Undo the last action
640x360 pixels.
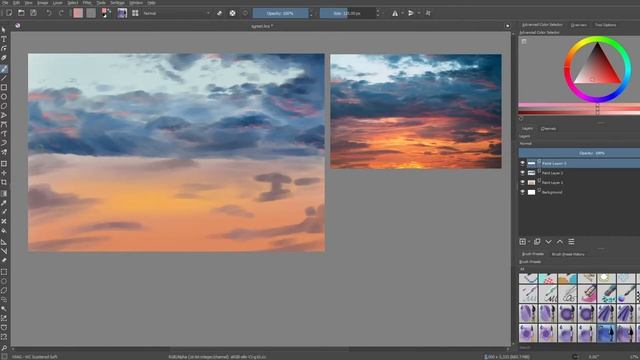pyautogui.click(x=49, y=13)
